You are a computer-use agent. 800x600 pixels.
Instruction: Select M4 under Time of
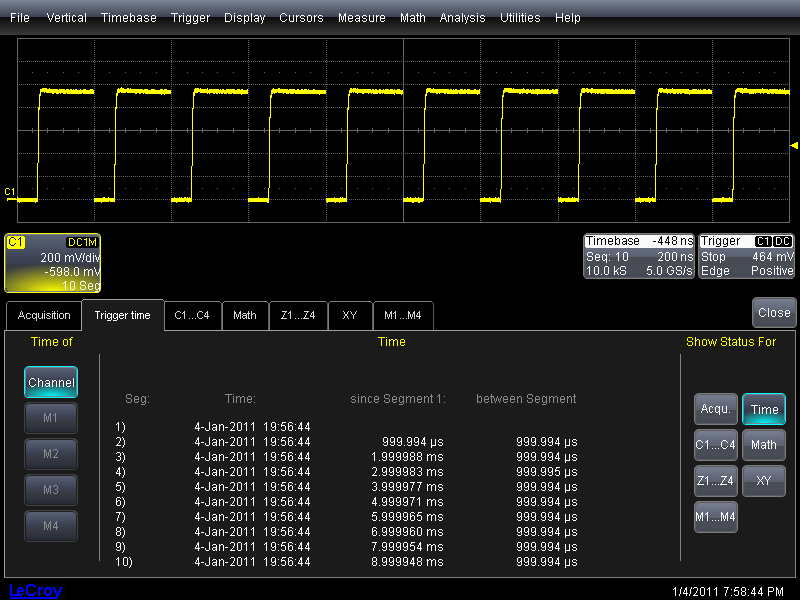[x=51, y=526]
